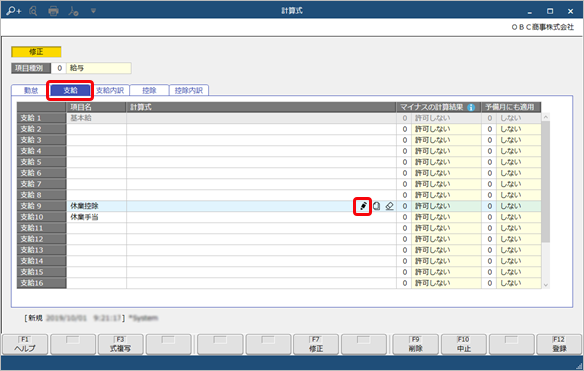Click the eraser icon in 支給 9 row

click(x=389, y=206)
